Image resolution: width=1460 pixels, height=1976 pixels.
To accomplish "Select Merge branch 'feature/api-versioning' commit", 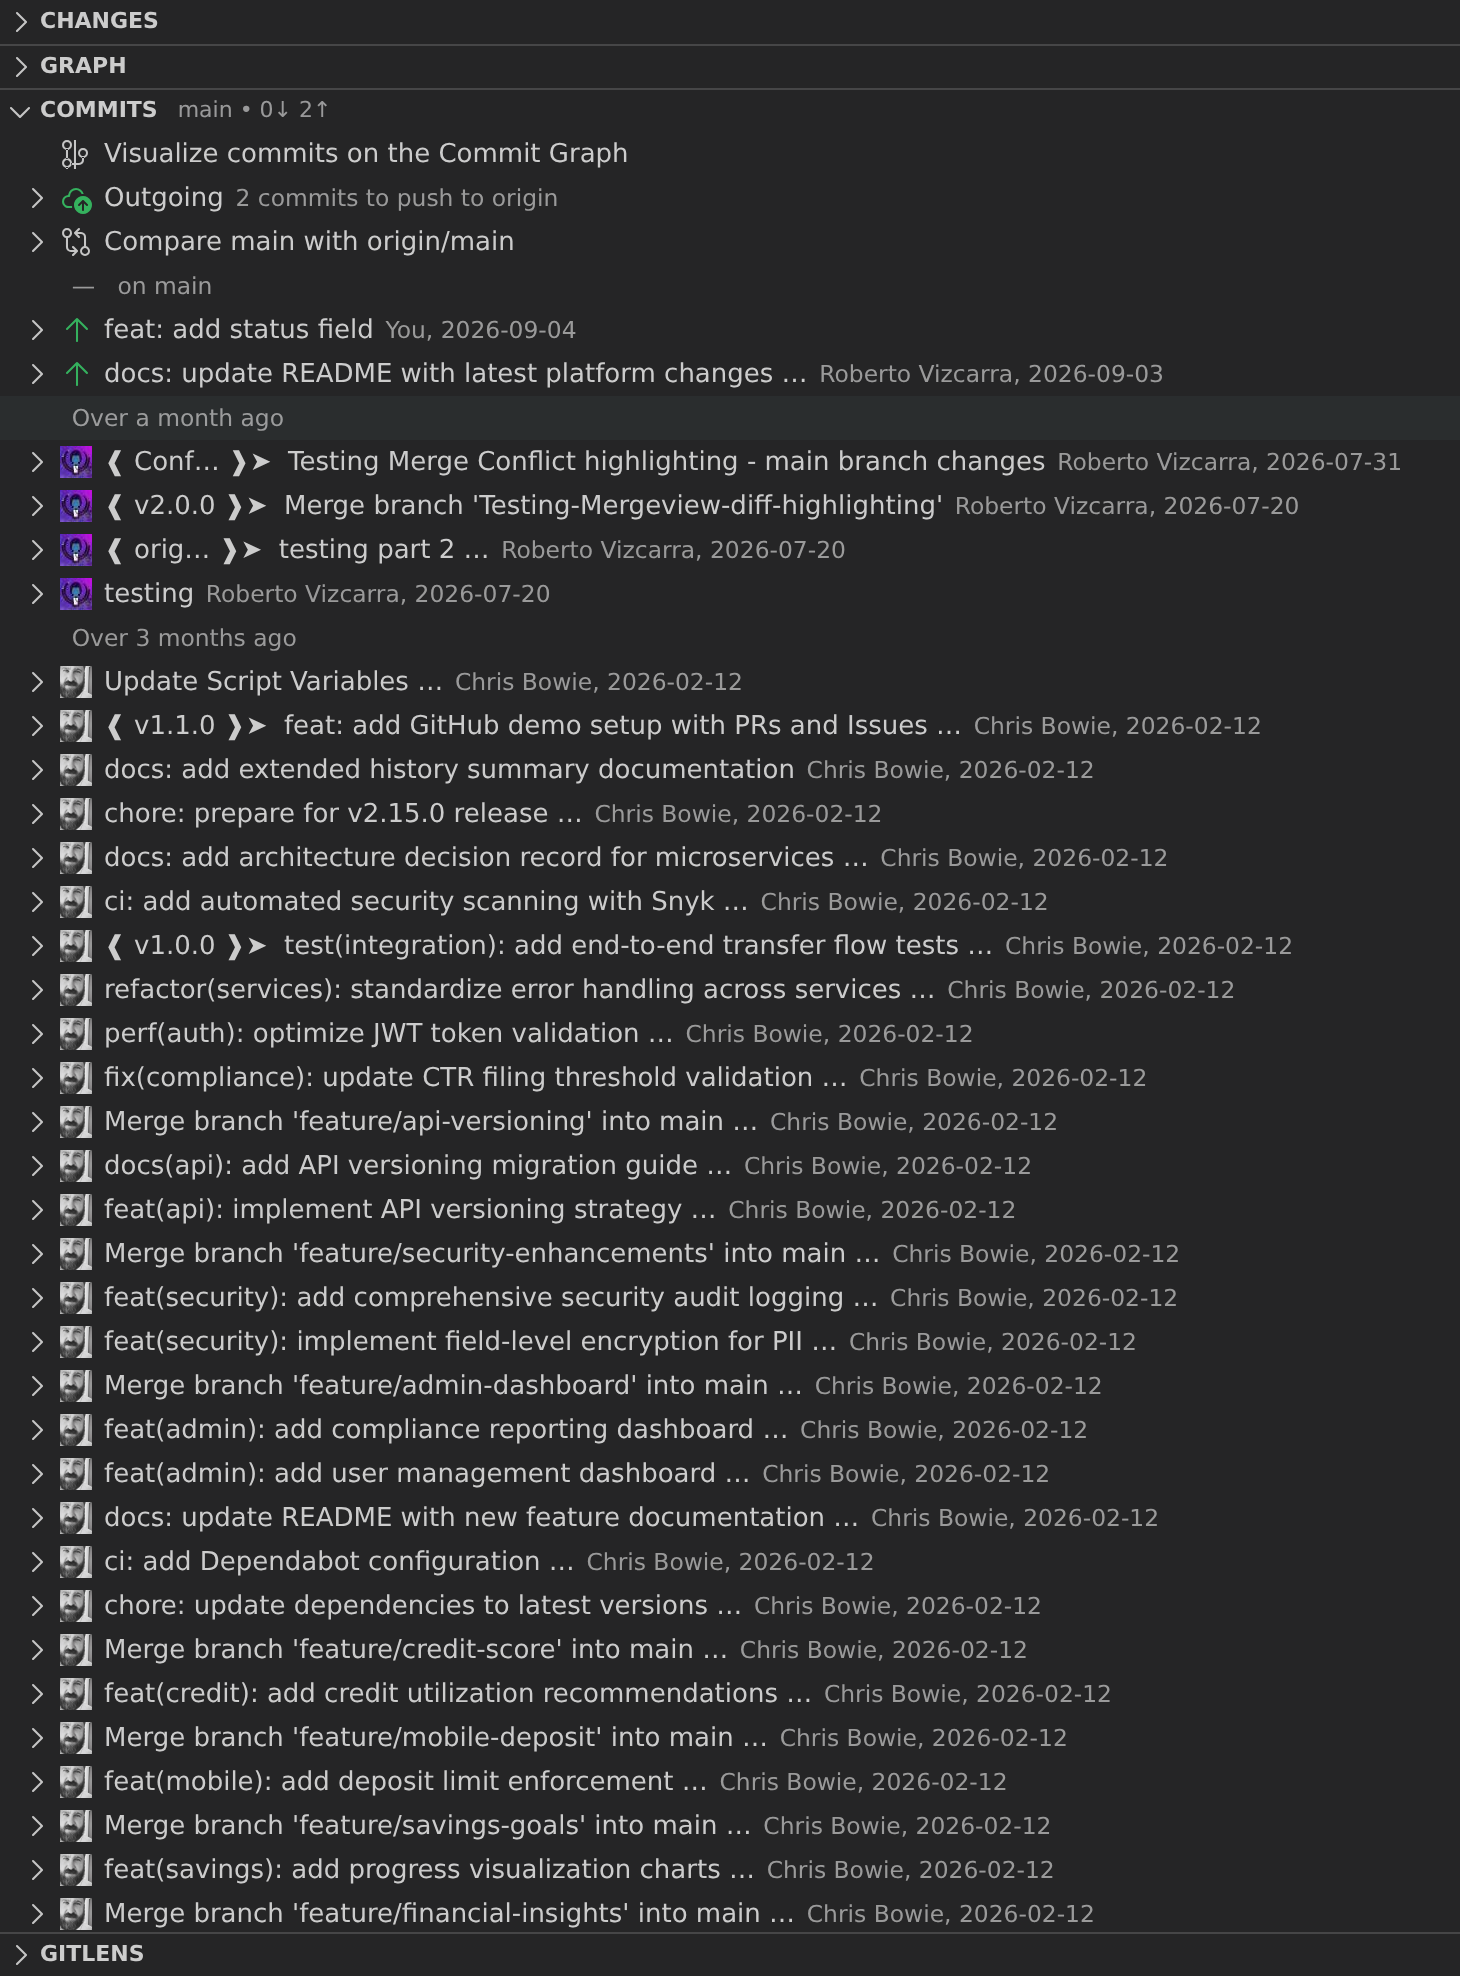I will click(730, 1122).
